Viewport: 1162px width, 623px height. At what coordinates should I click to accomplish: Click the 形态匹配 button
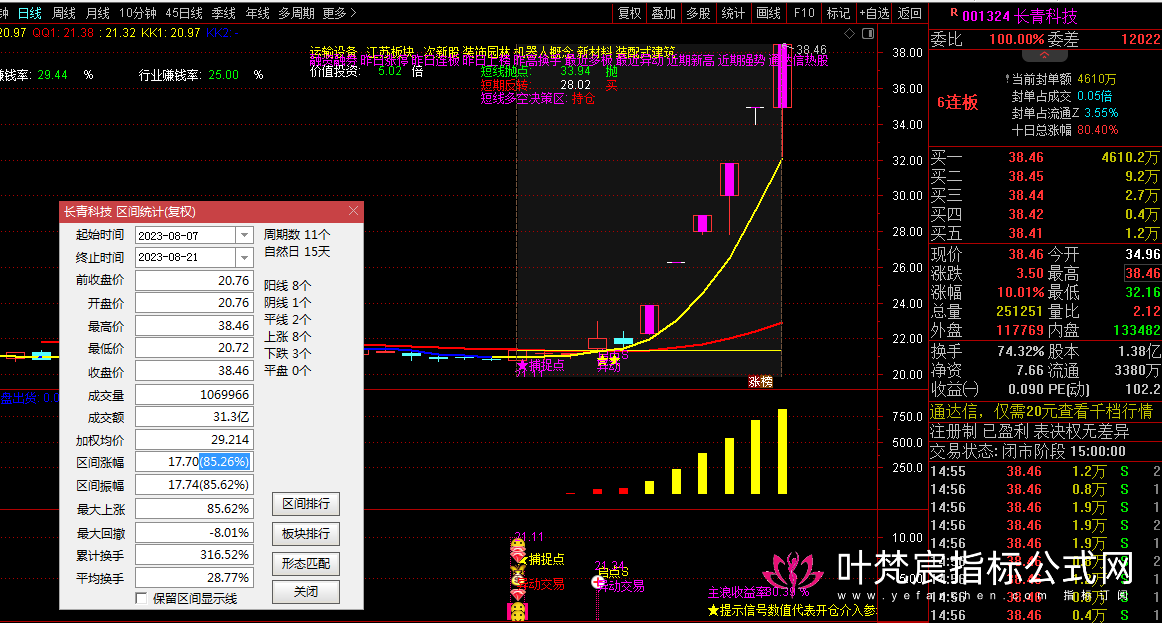305,563
